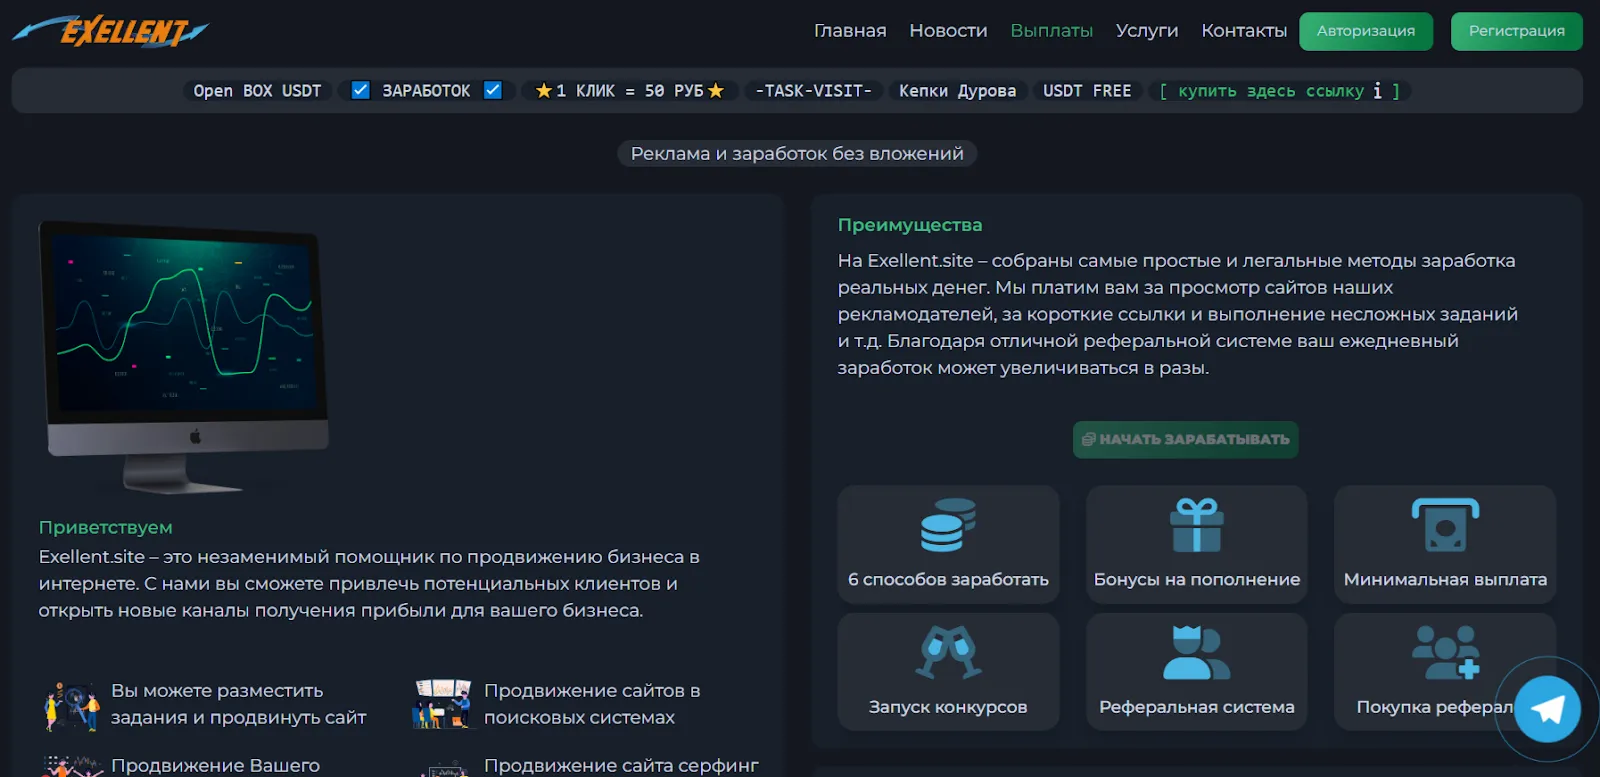This screenshot has height=777, width=1600.
Task: Click the Регистрация button
Action: [x=1517, y=31]
